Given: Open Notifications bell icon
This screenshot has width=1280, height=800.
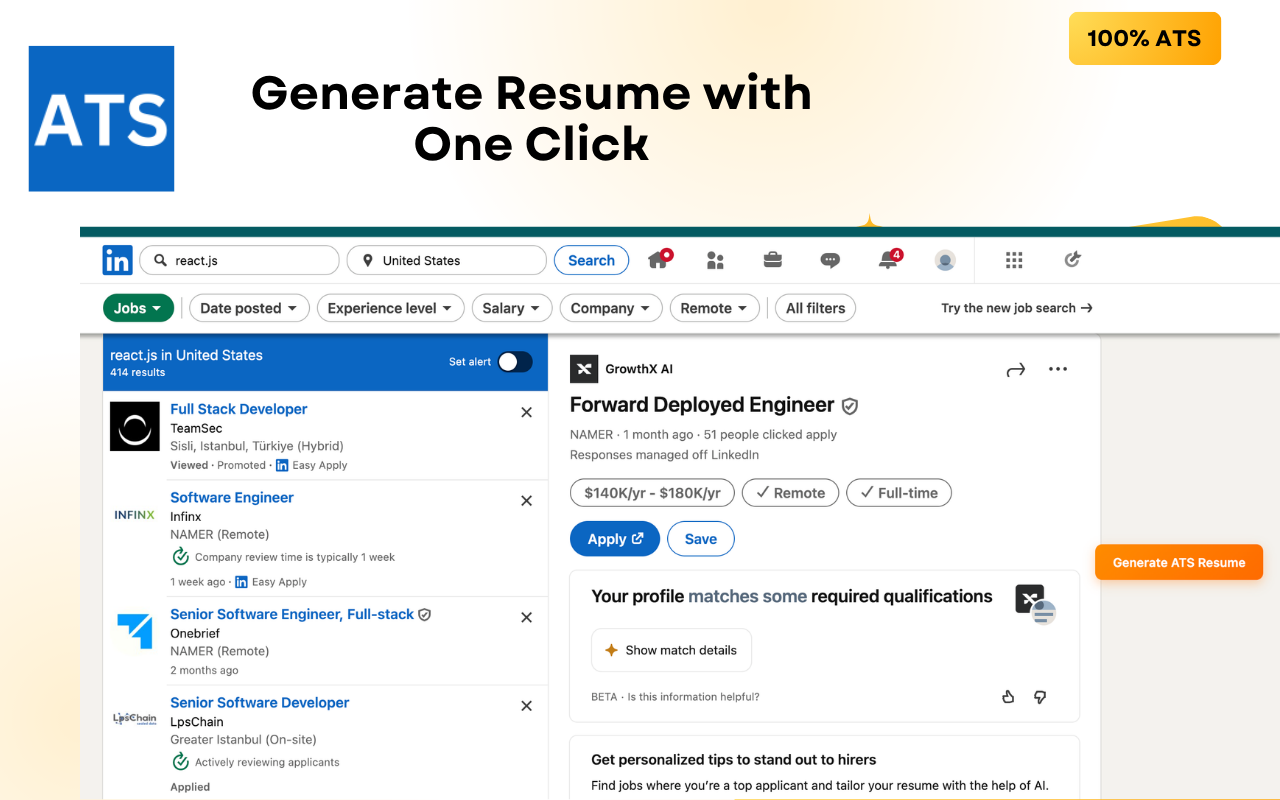Looking at the screenshot, I should click(889, 260).
